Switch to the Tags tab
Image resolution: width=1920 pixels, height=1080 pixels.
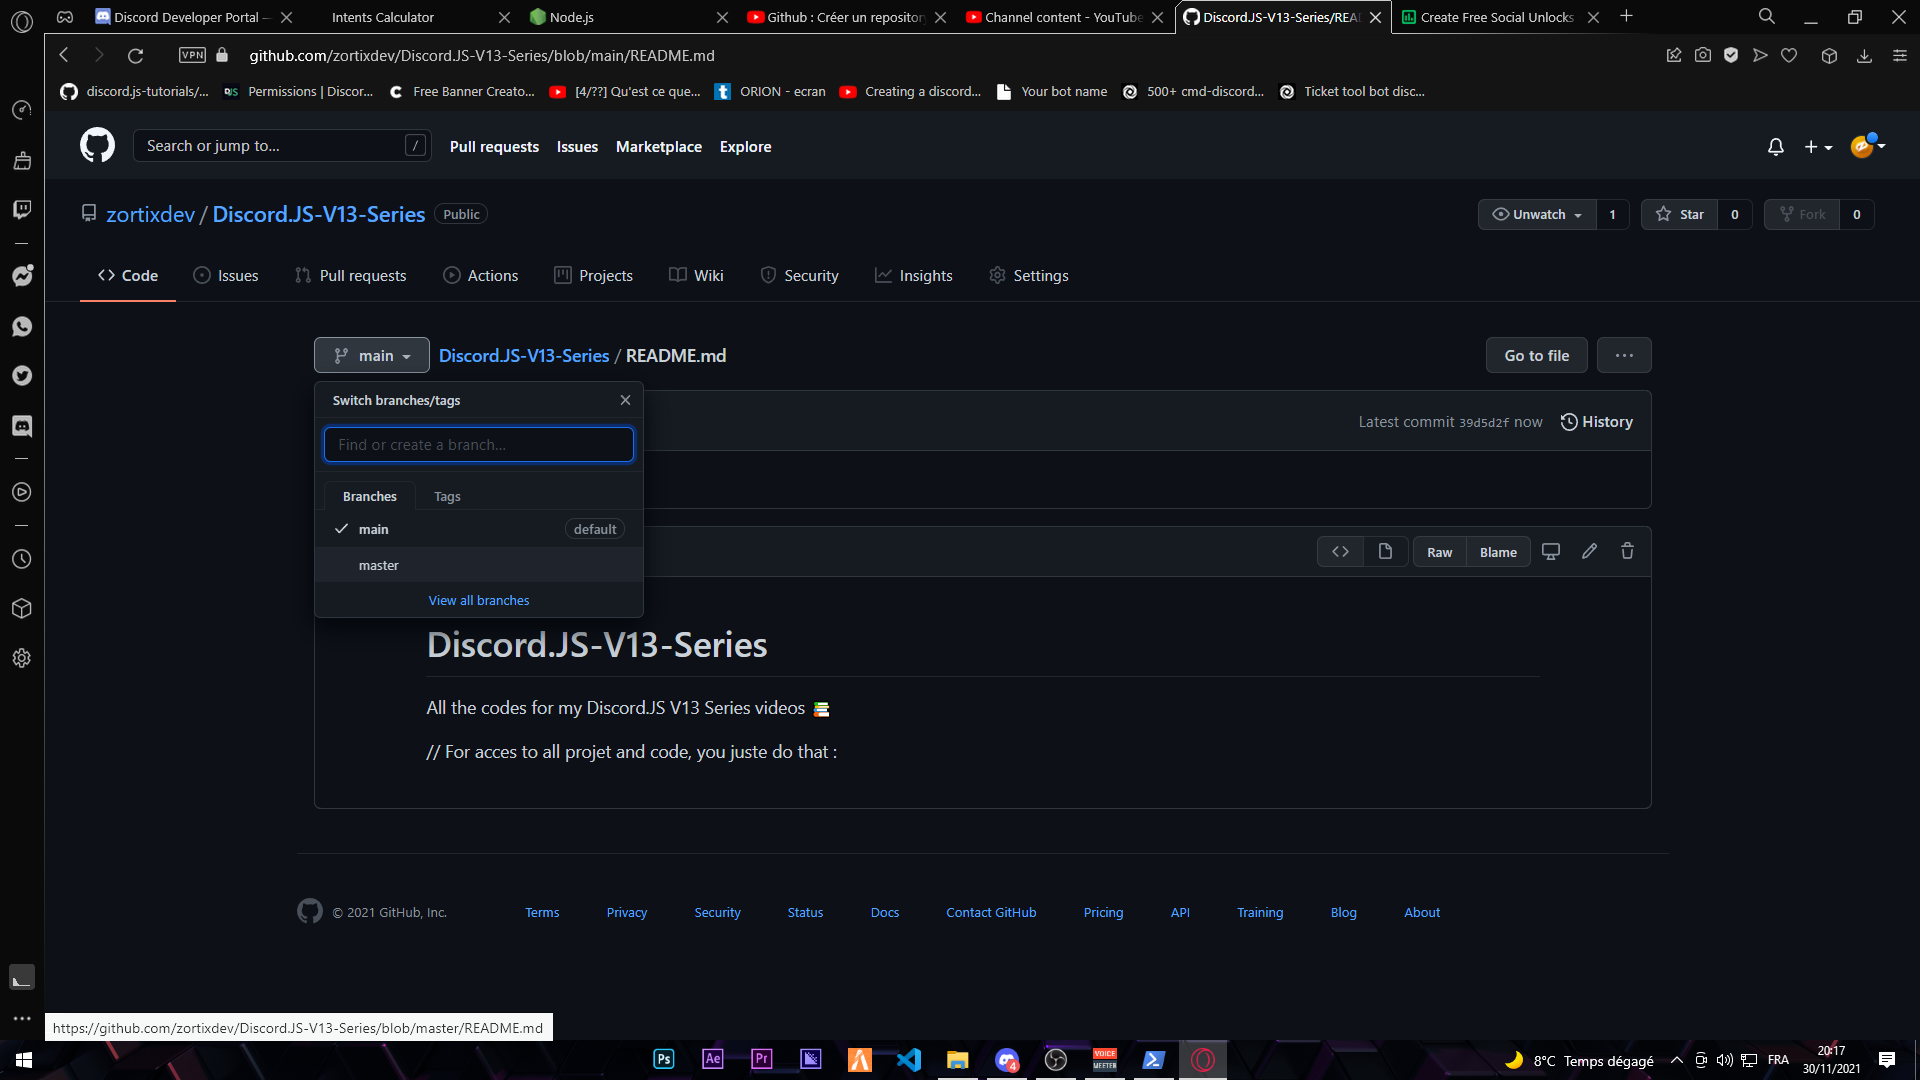click(447, 496)
